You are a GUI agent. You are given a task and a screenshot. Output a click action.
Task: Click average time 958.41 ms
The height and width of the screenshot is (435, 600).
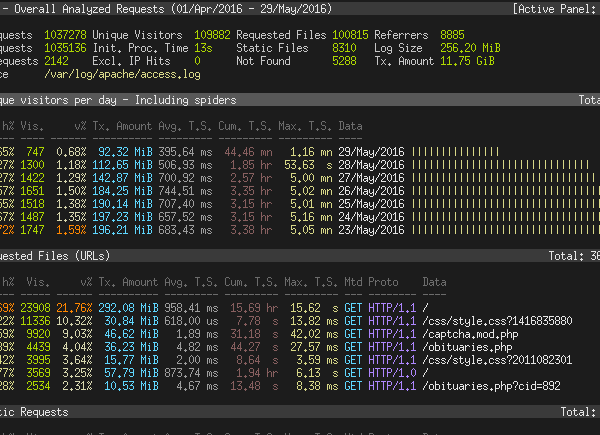coord(191,308)
